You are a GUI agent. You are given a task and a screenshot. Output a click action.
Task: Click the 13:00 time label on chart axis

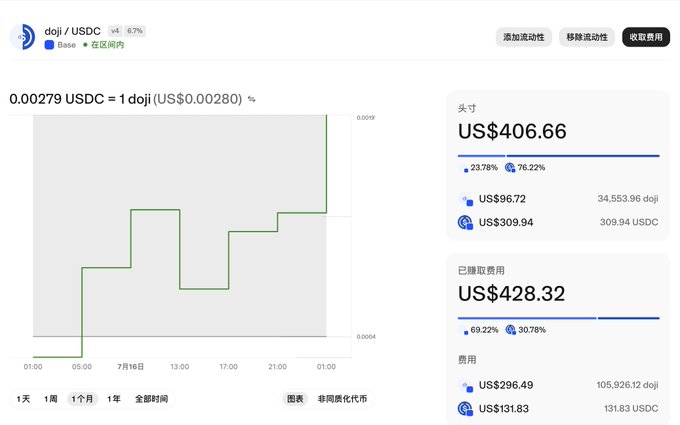180,367
